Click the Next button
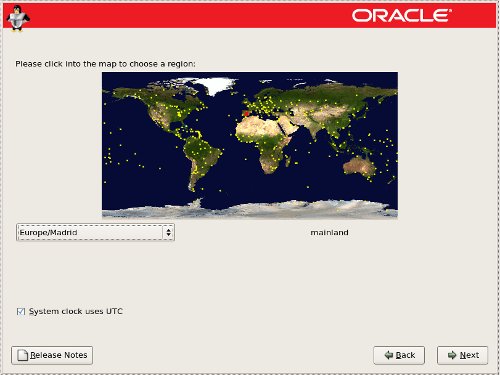Viewport: 500px width, 375px height. (x=462, y=355)
